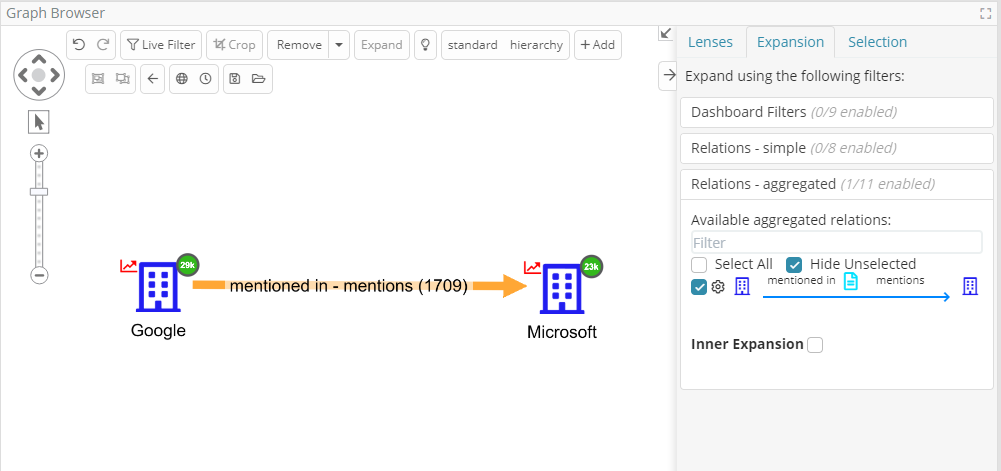Pan the graph right

tap(55, 75)
